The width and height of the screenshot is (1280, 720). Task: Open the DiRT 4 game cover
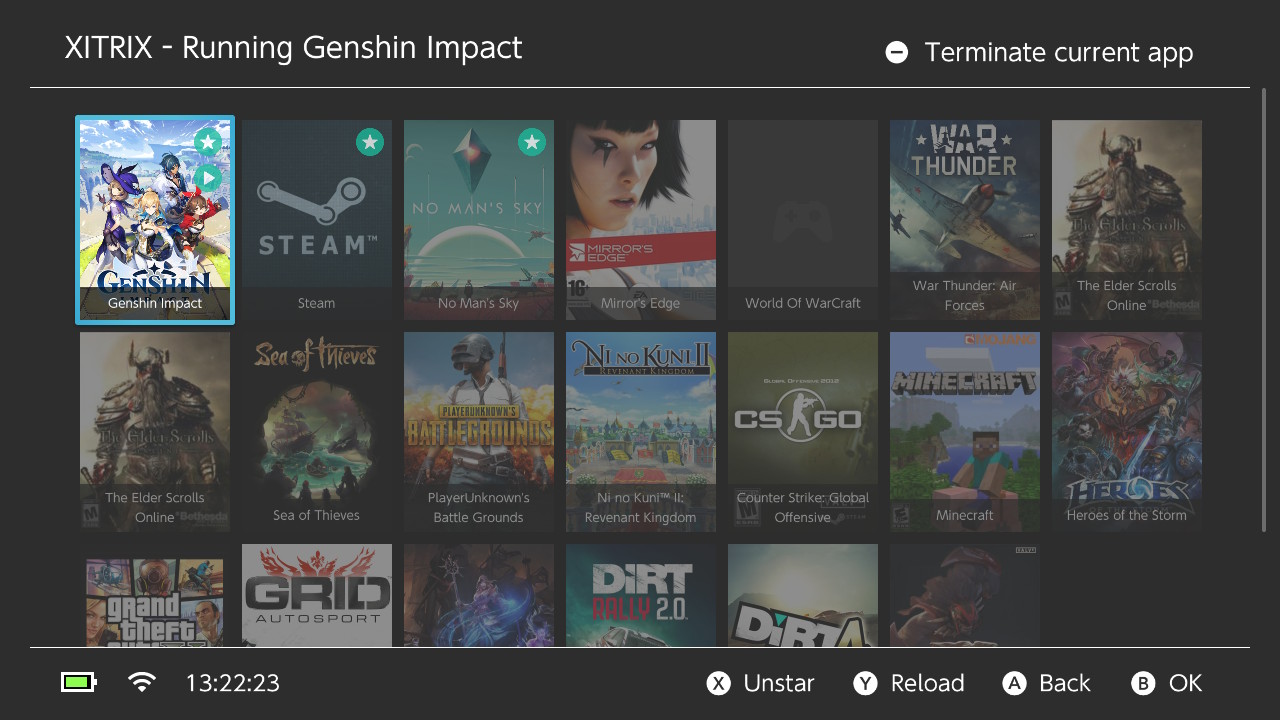[803, 595]
